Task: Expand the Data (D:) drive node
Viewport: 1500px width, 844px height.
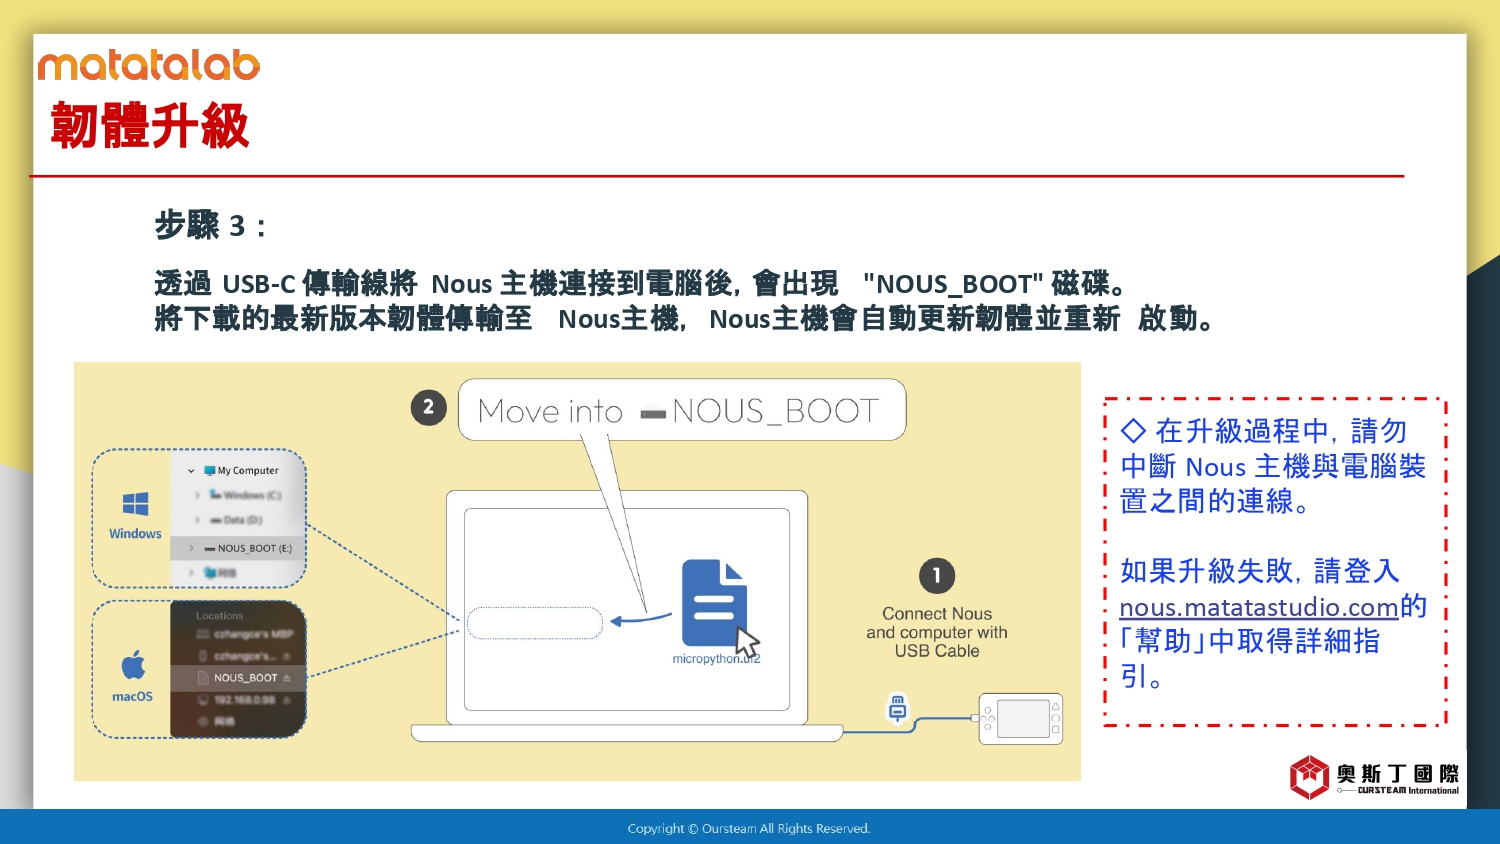Action: coord(197,520)
